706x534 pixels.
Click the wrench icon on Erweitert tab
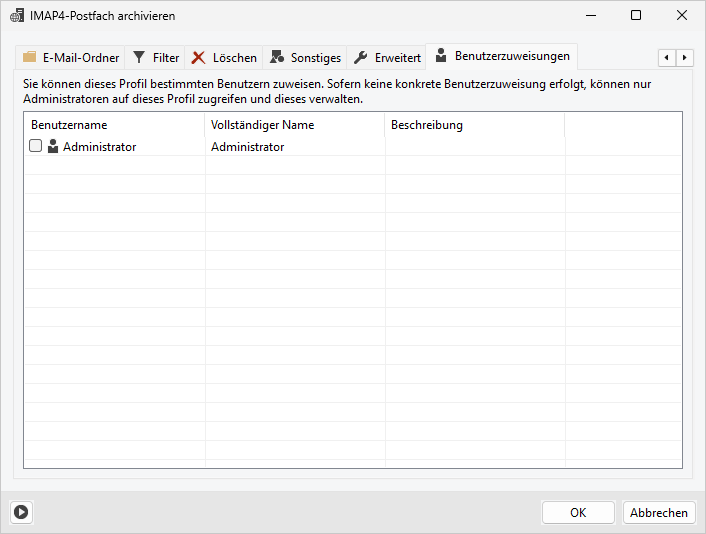[x=360, y=58]
